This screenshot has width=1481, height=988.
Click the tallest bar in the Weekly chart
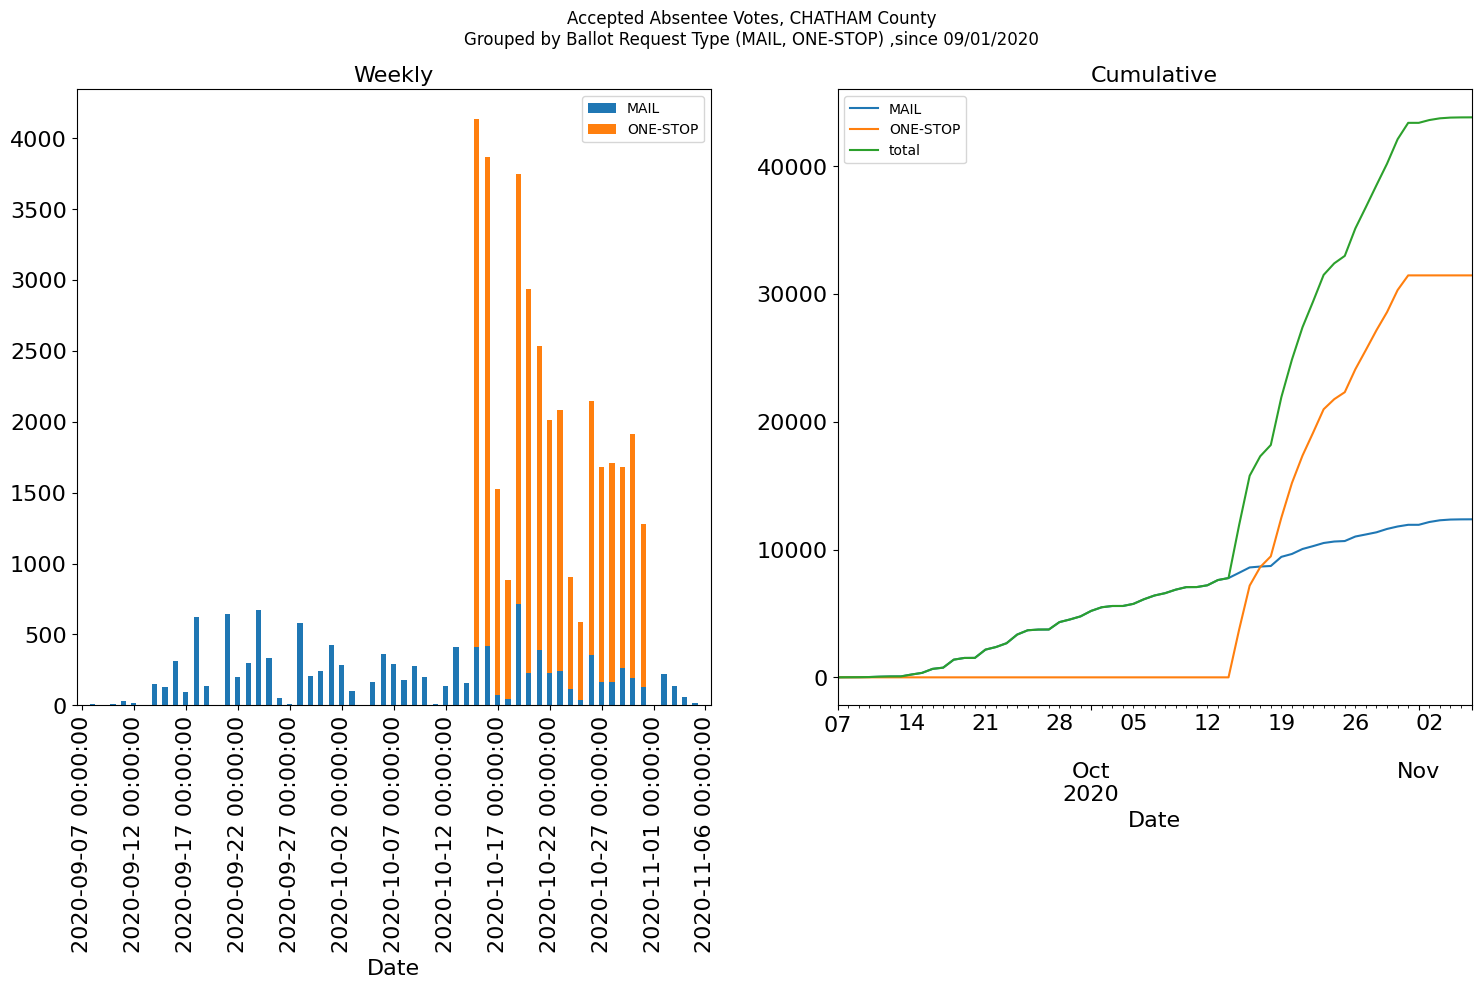476,412
